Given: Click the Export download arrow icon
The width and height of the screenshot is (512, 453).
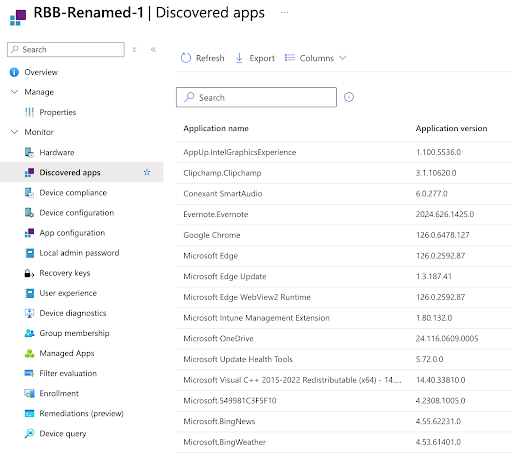Looking at the screenshot, I should tap(239, 58).
